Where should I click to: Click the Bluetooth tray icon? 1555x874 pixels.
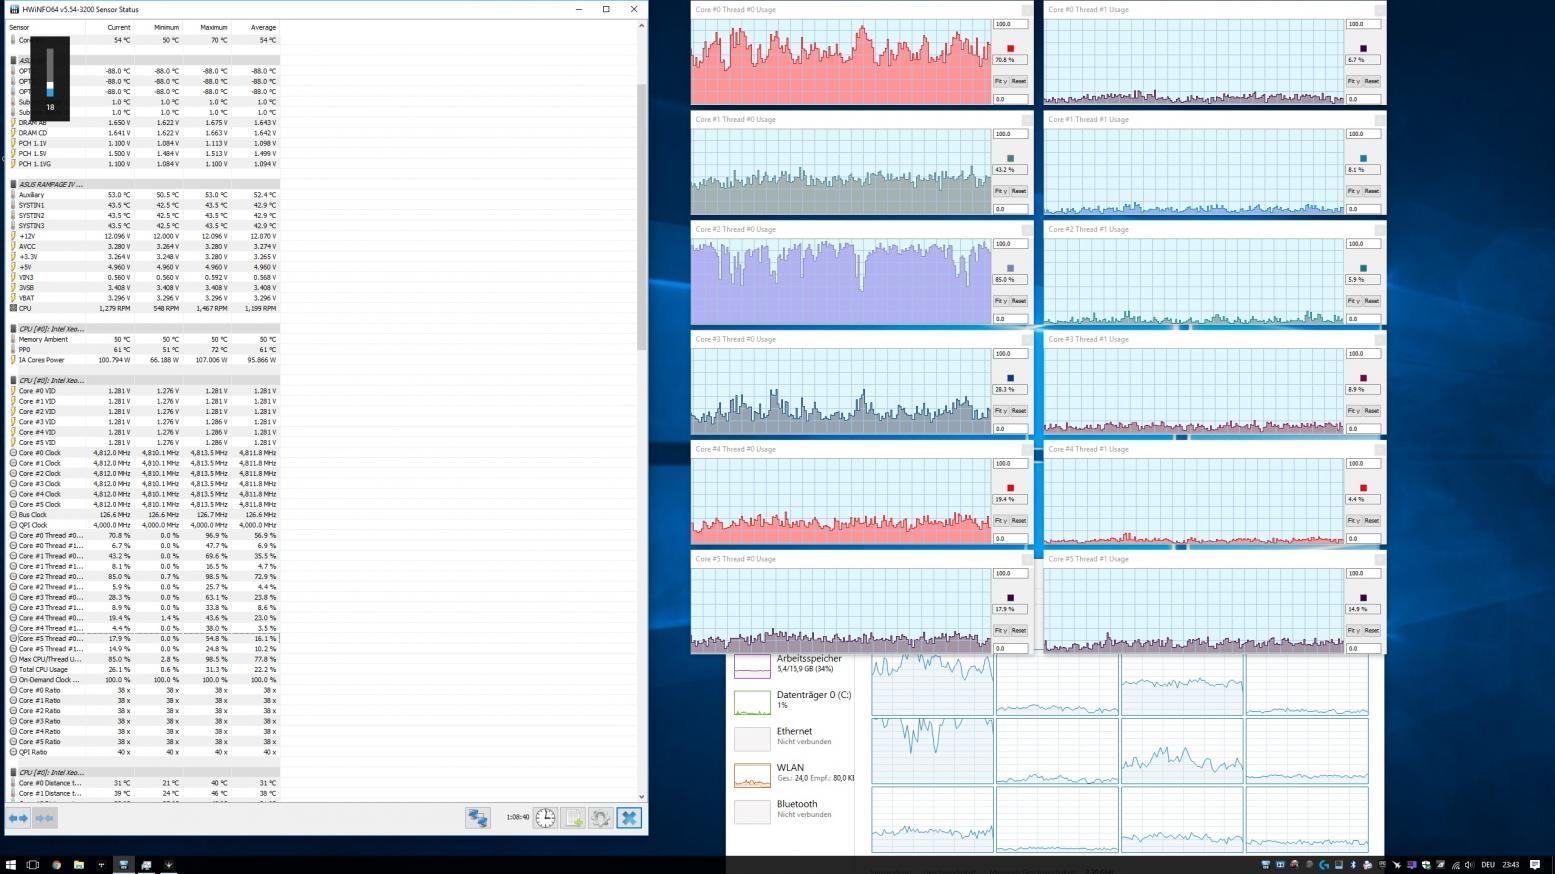[1353, 864]
